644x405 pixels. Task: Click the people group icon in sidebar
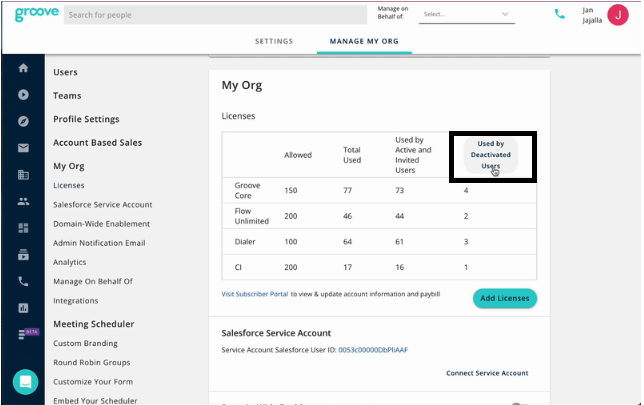(23, 201)
